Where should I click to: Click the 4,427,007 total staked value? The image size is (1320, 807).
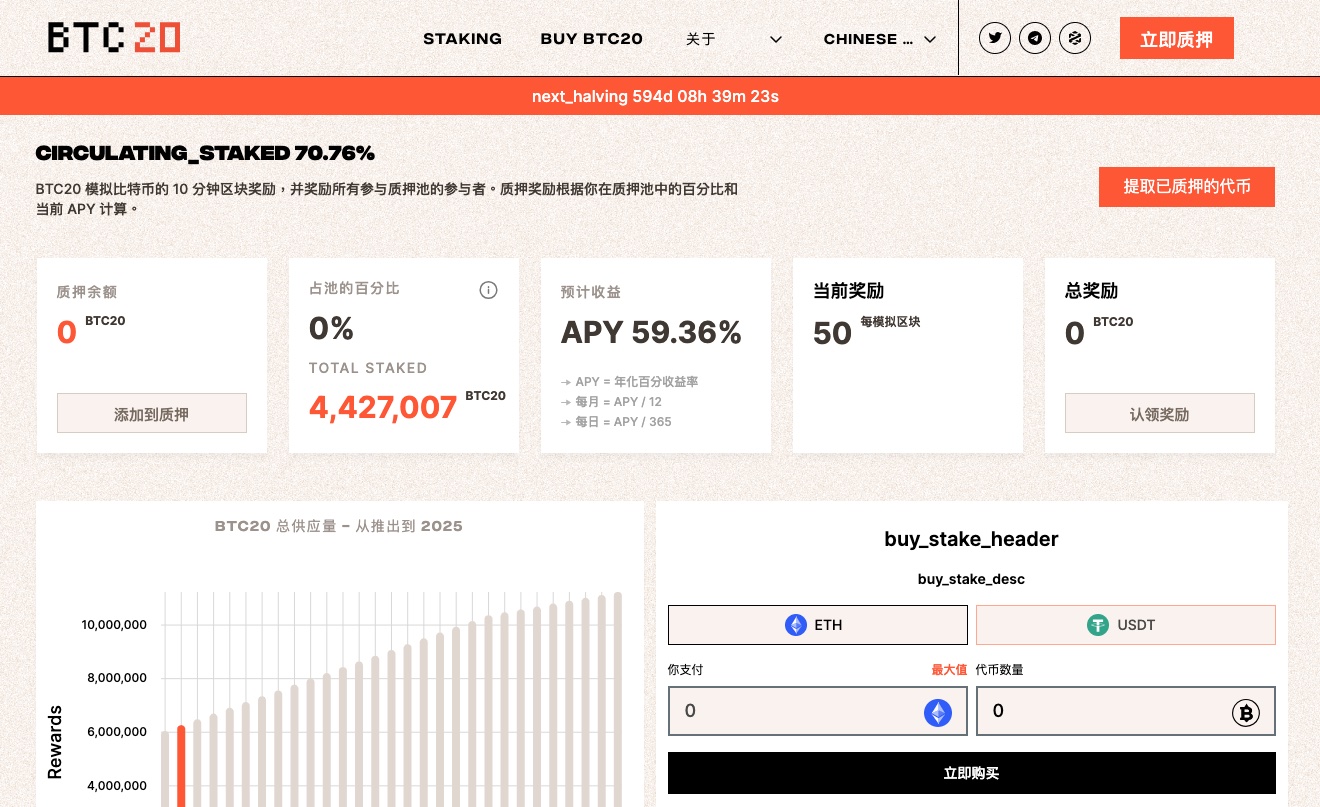click(x=383, y=407)
